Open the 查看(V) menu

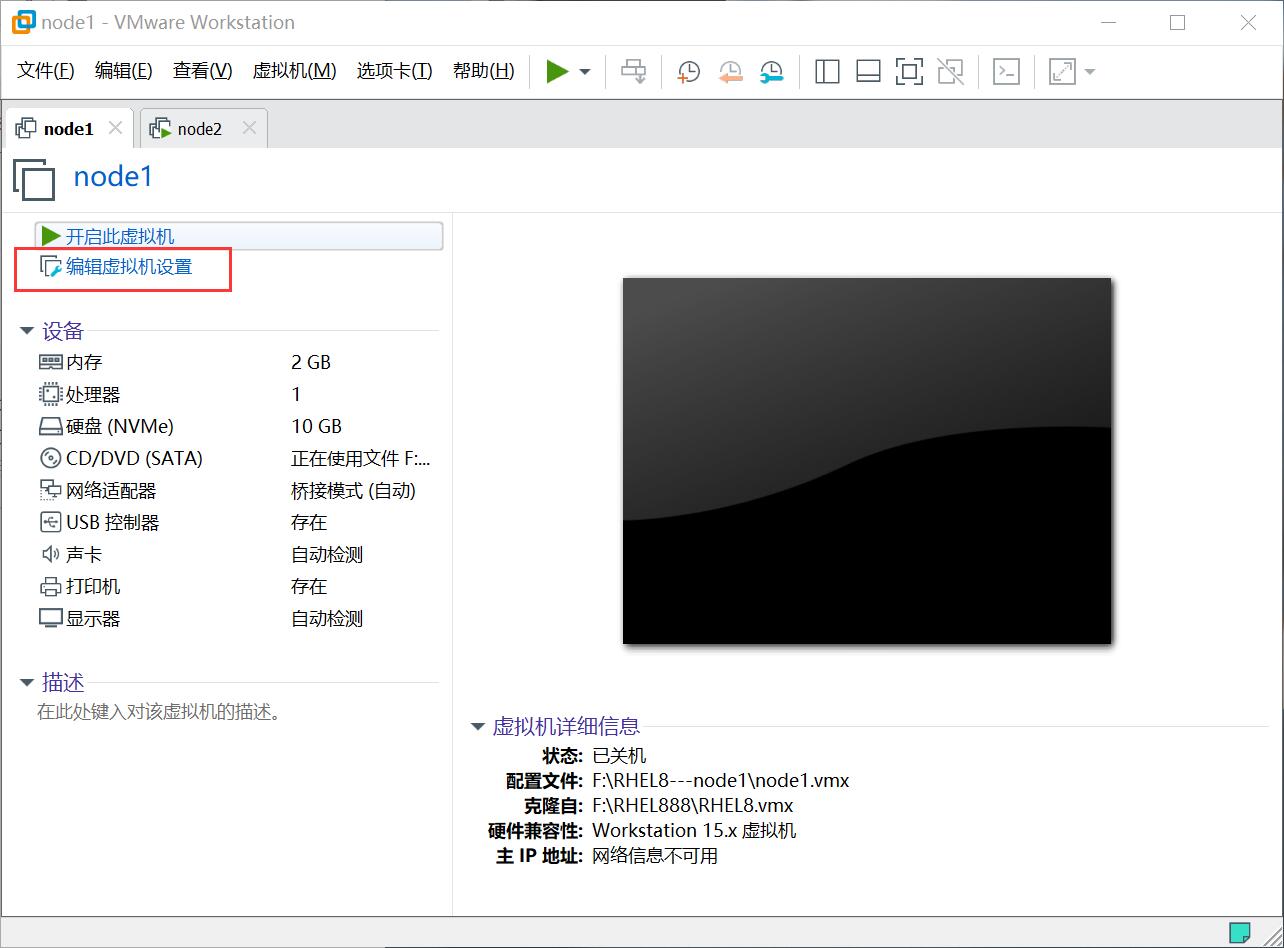pyautogui.click(x=203, y=71)
